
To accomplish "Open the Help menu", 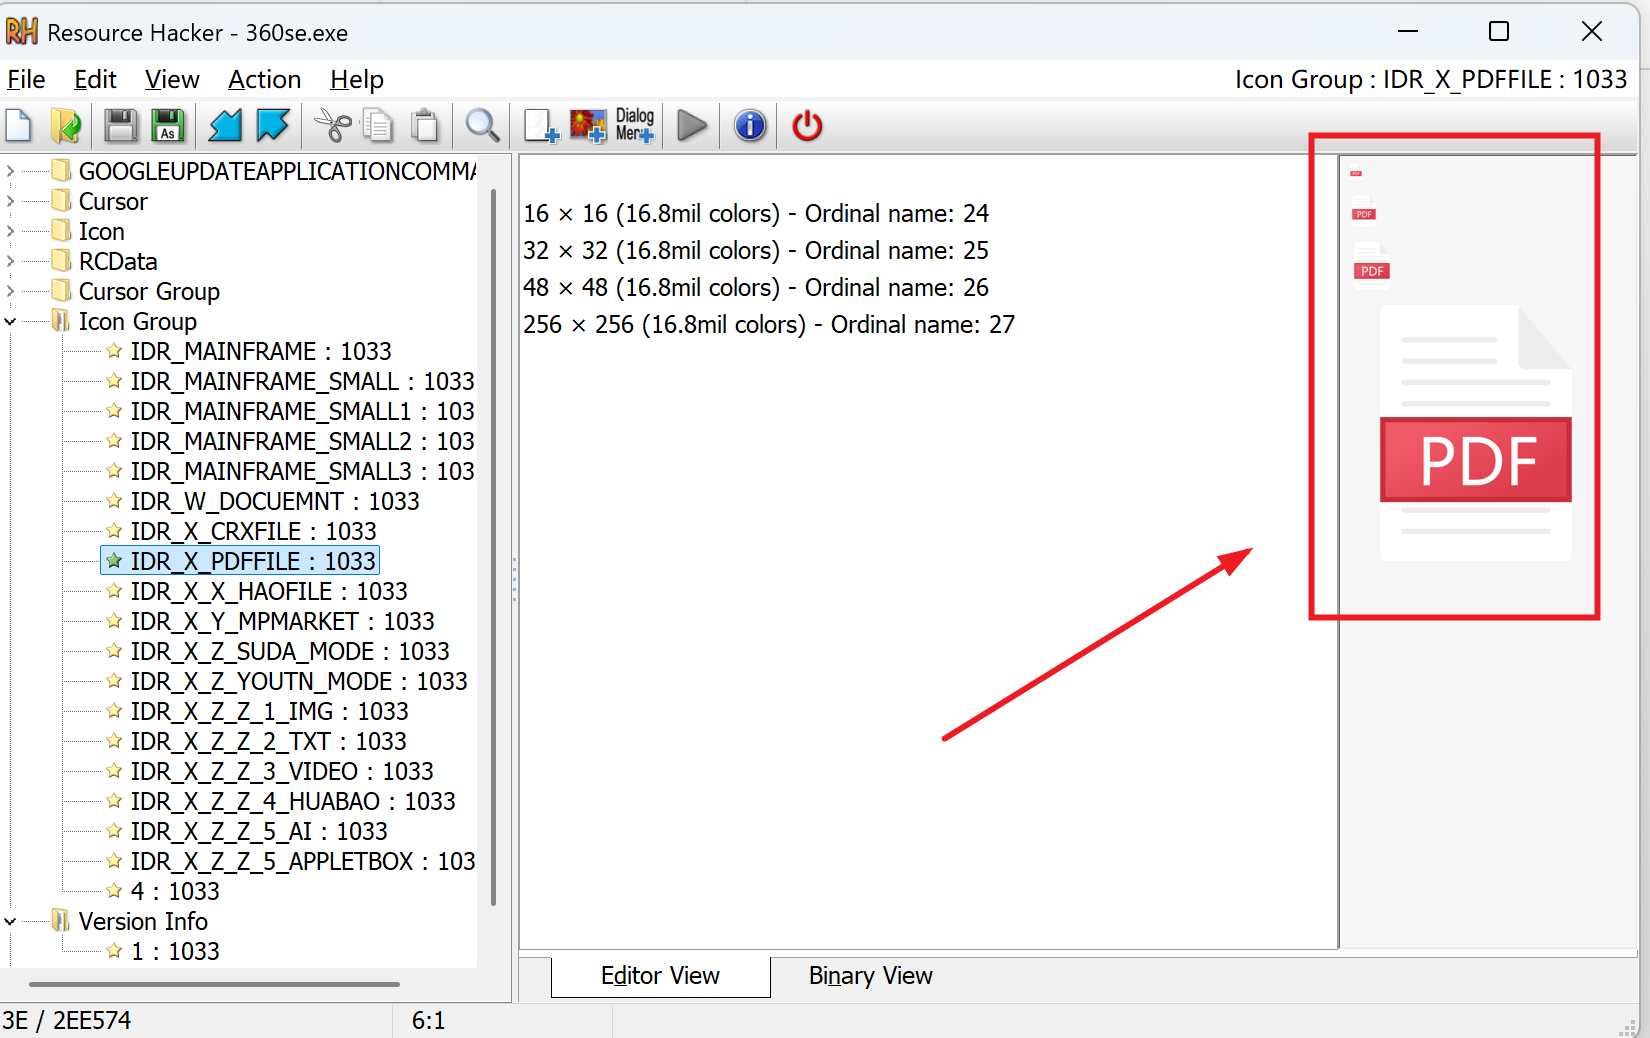I will point(357,79).
